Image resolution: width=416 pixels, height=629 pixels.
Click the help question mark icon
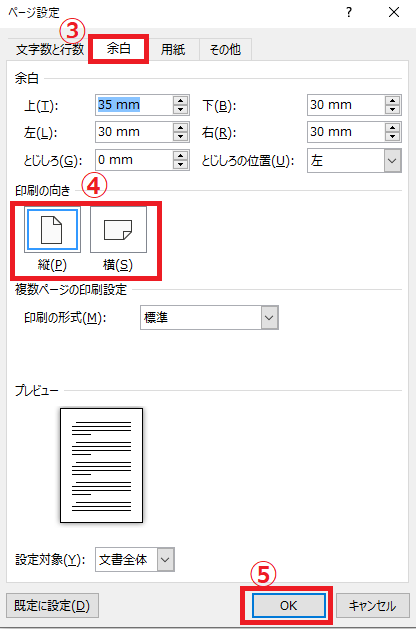[x=349, y=12]
